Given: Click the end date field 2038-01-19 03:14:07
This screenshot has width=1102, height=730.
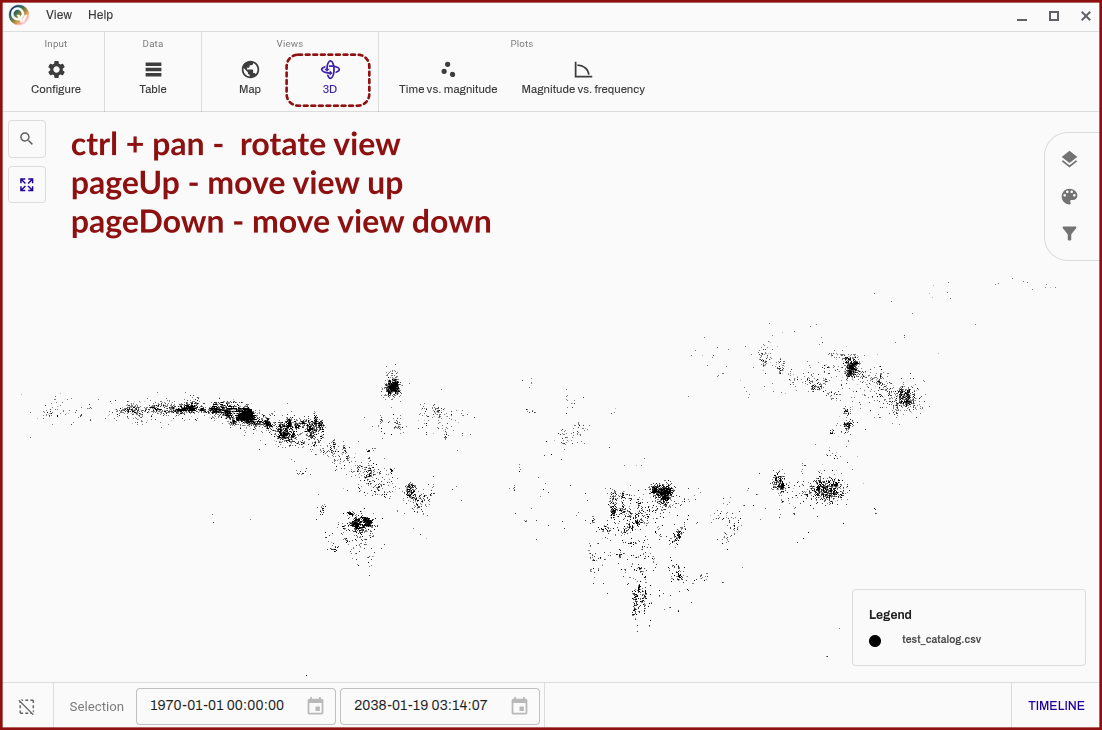Looking at the screenshot, I should [440, 706].
